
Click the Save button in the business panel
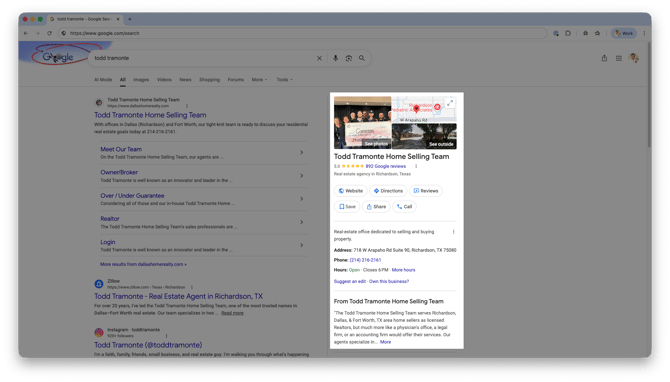click(x=347, y=207)
